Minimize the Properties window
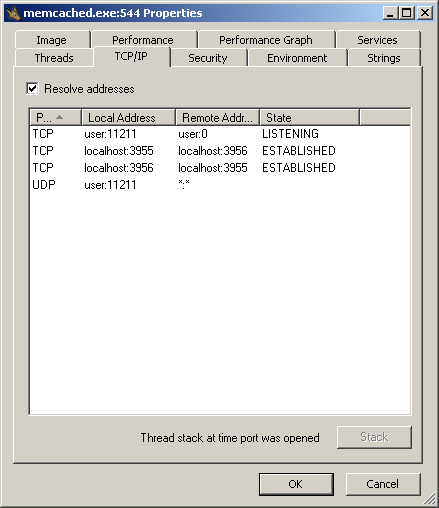Screen dimensions: 439x508 (390, 13)
